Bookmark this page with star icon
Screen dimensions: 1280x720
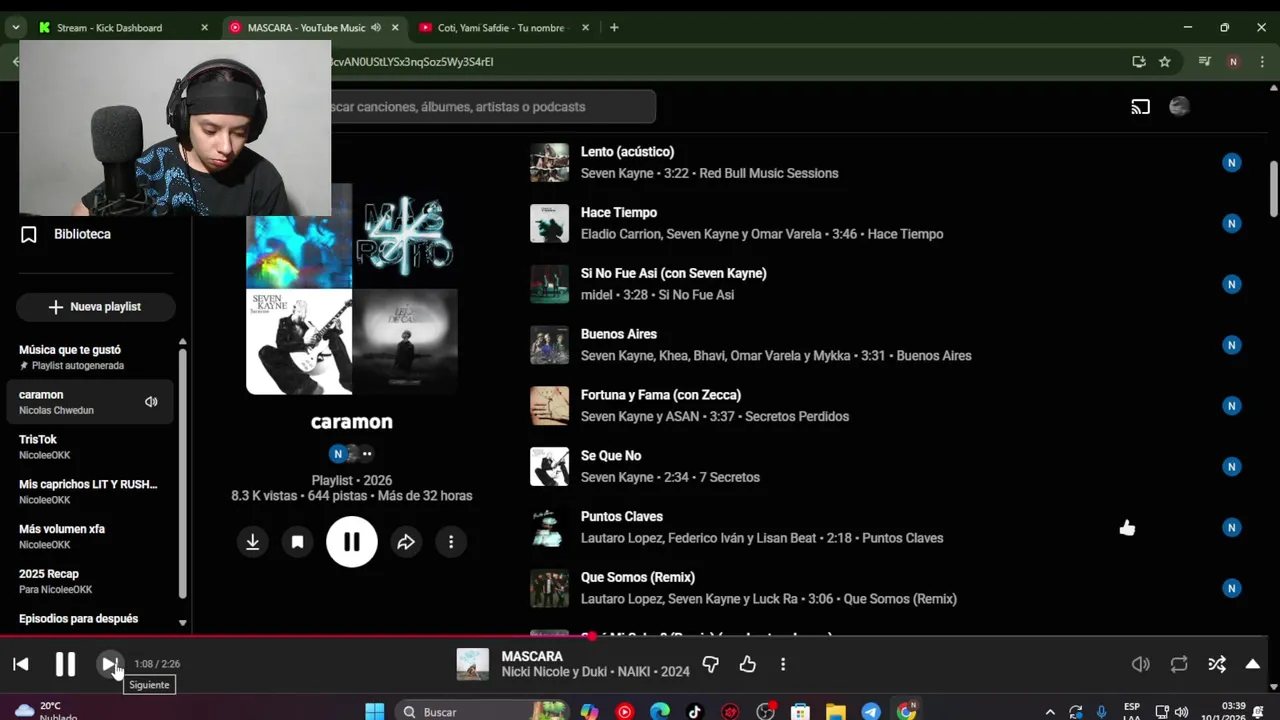(x=1165, y=62)
